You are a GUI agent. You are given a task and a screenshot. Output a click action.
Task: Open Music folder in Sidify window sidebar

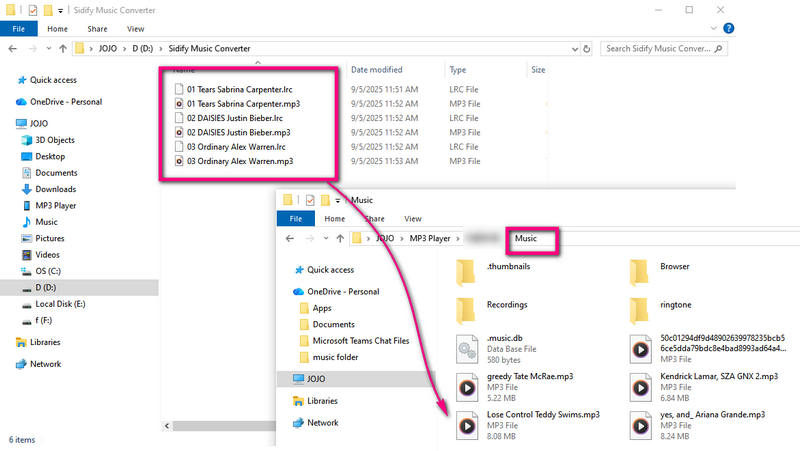click(46, 222)
